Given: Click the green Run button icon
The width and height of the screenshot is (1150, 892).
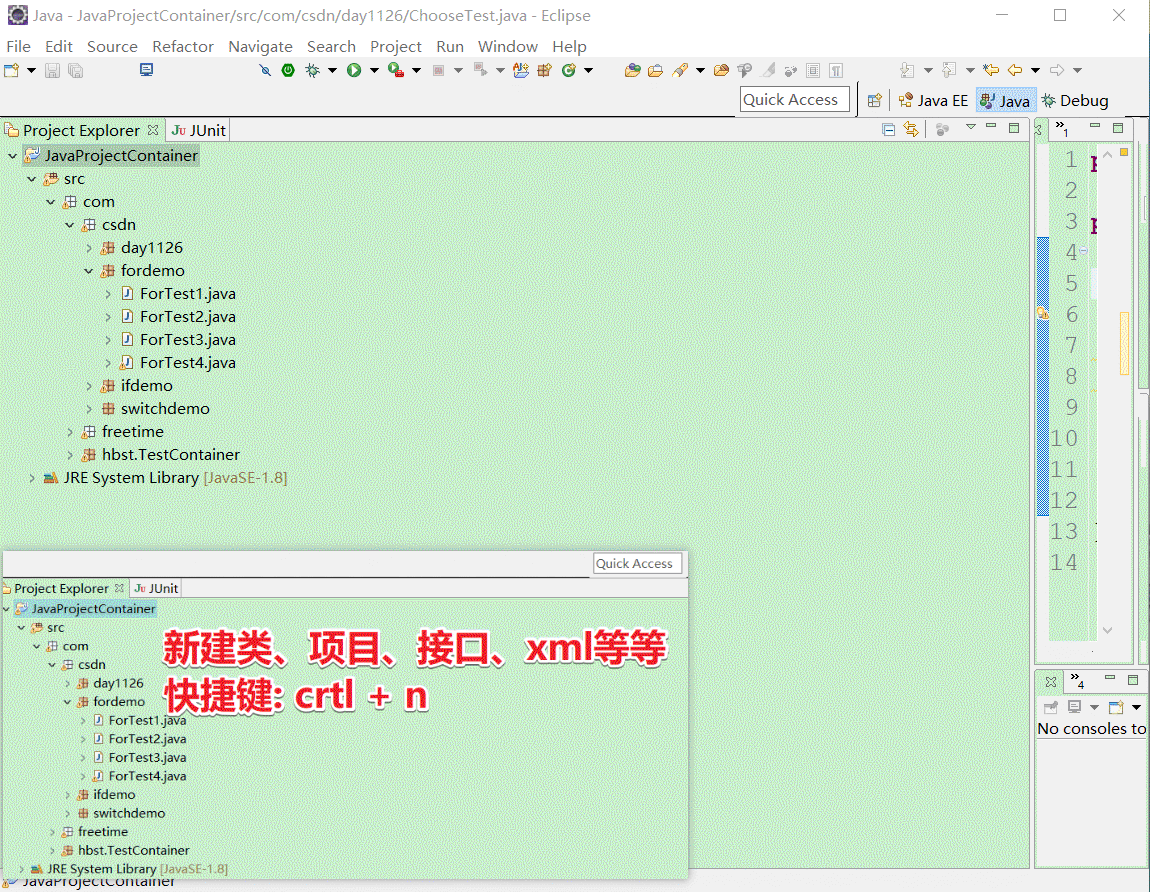Looking at the screenshot, I should click(354, 70).
